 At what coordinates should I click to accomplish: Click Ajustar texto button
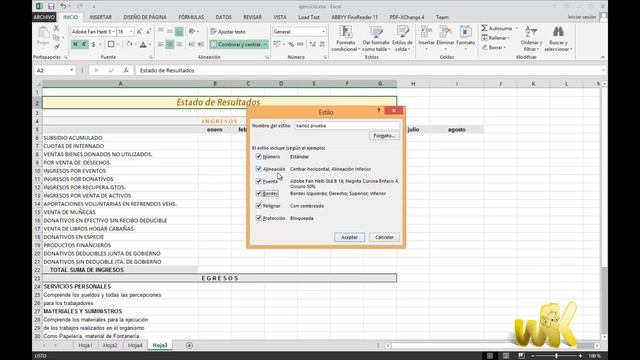tap(229, 31)
